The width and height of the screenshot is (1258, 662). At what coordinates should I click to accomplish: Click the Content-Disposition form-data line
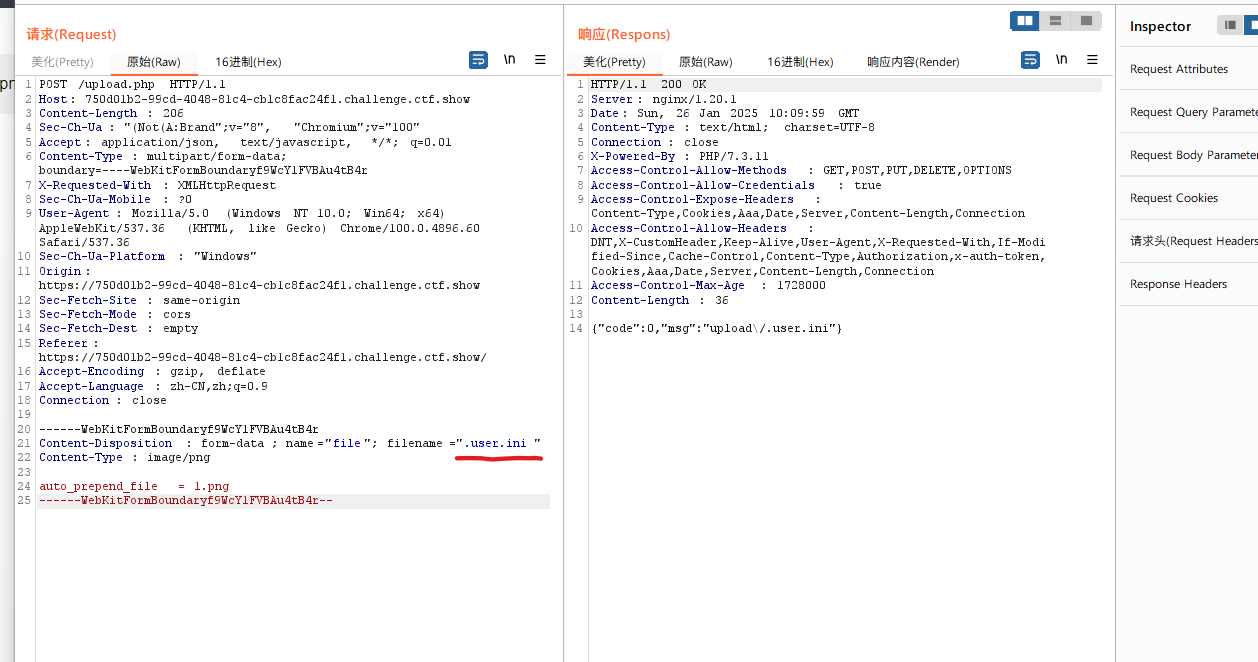(290, 443)
